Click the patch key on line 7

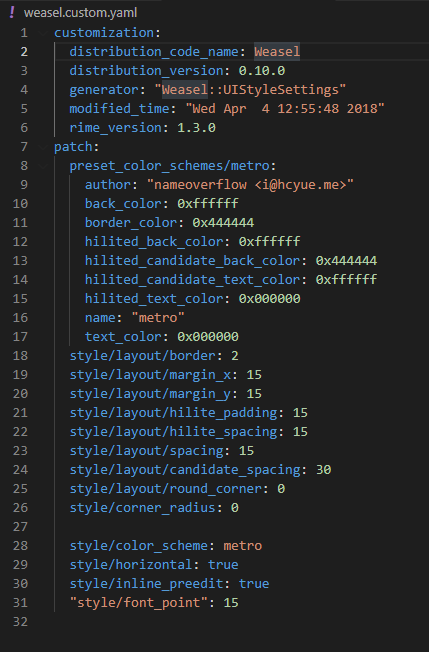(73, 146)
